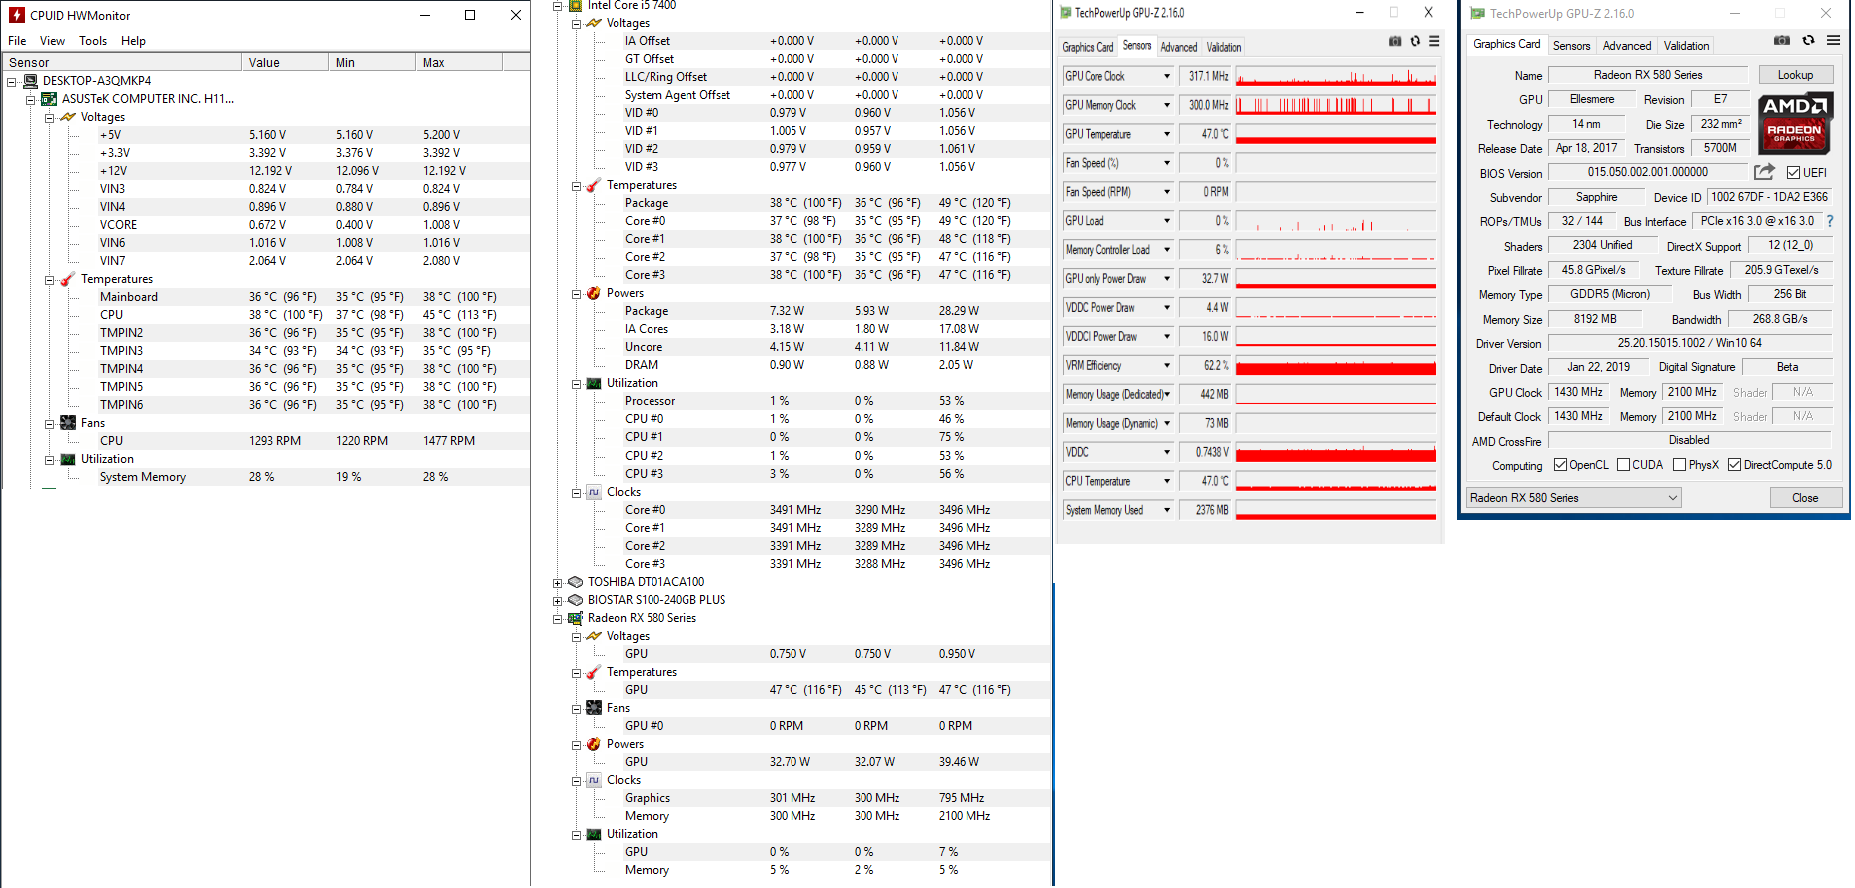Click the AMD Radeon Graphics logo
The width and height of the screenshot is (1855, 888).
[x=1795, y=123]
